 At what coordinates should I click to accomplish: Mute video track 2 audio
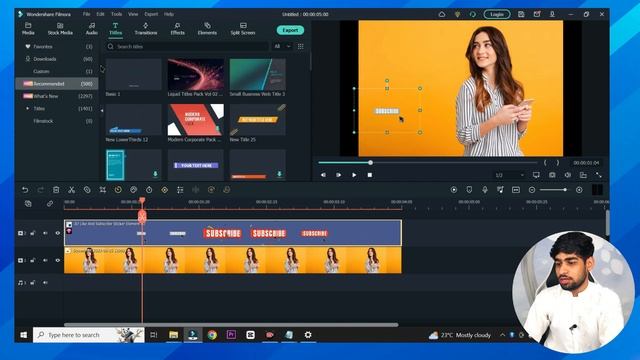pos(45,233)
